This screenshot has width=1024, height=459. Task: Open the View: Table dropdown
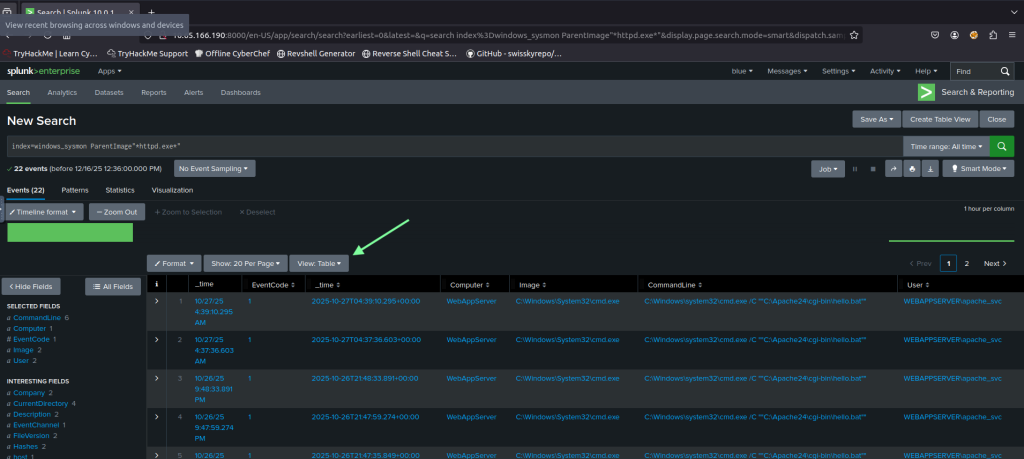319,263
